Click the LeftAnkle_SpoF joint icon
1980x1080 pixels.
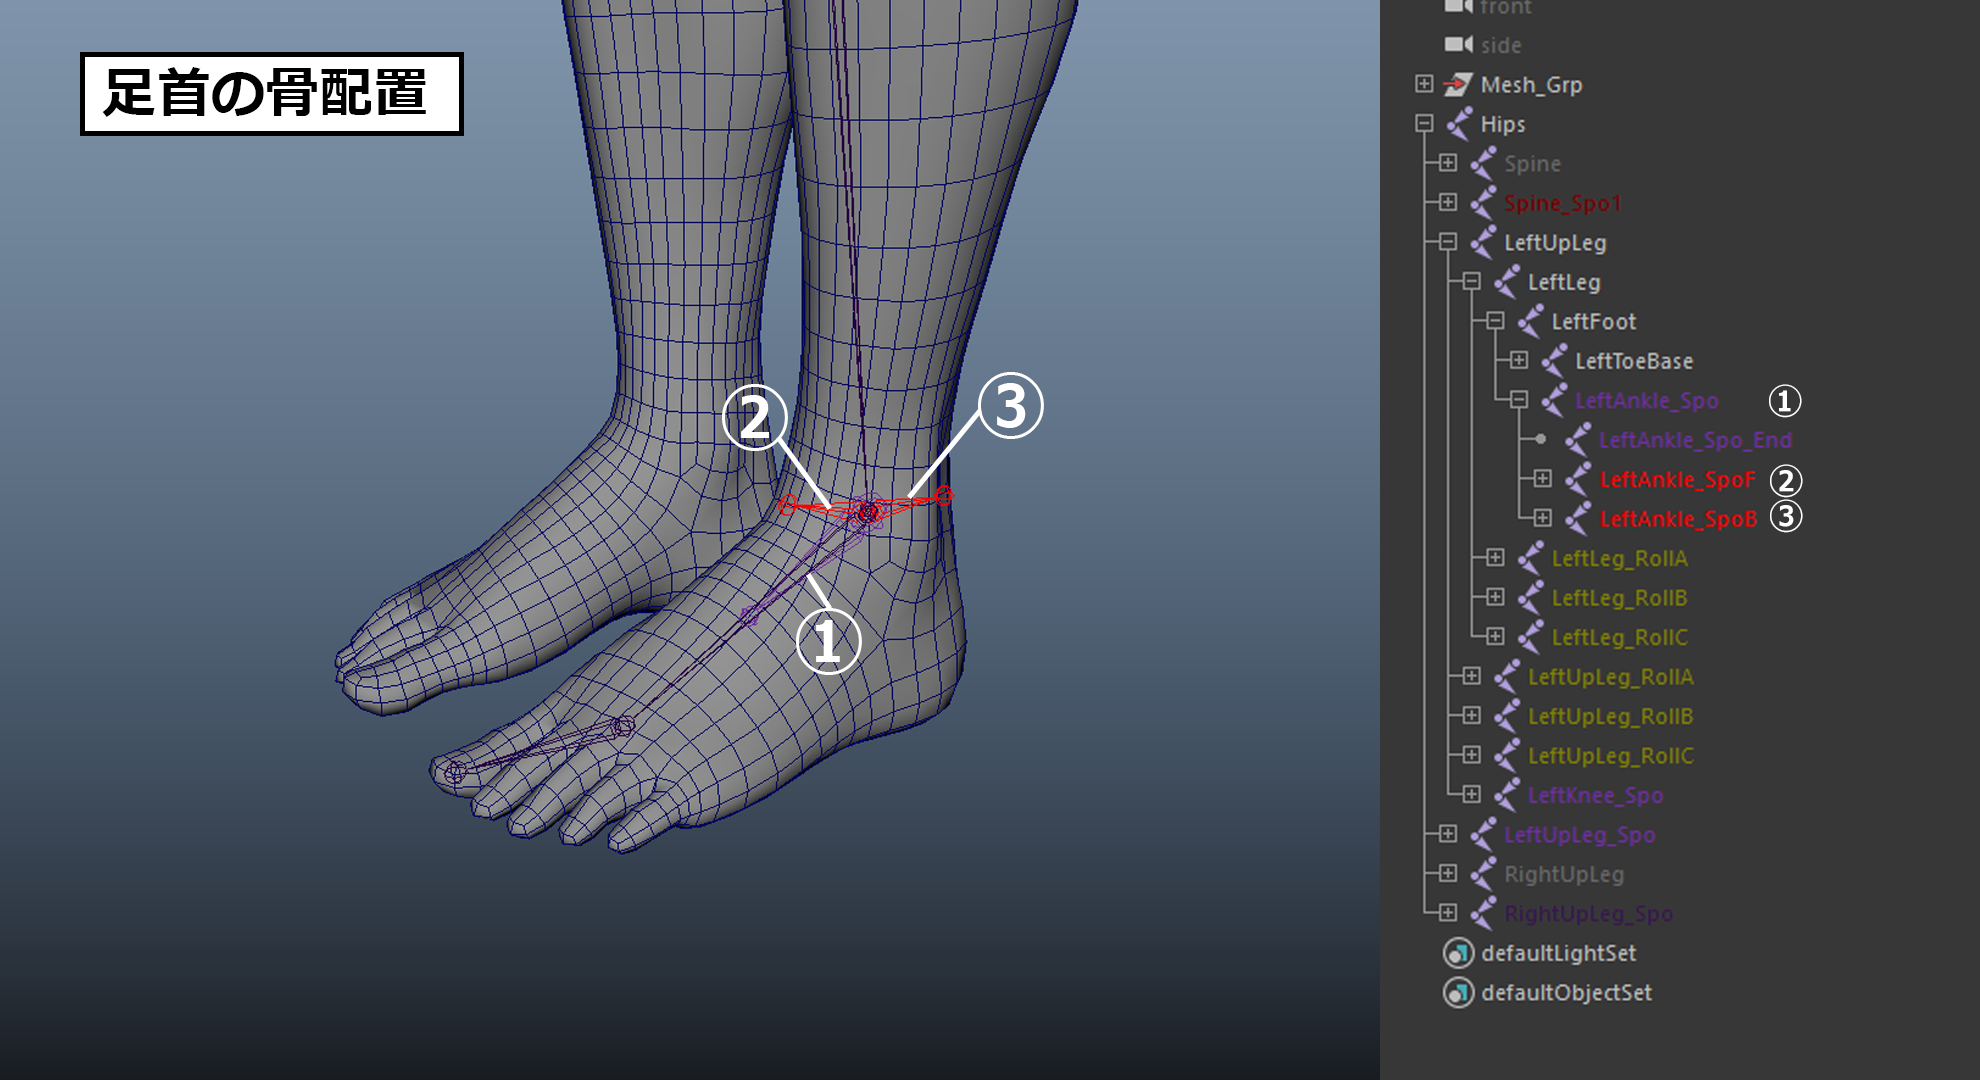(1578, 480)
